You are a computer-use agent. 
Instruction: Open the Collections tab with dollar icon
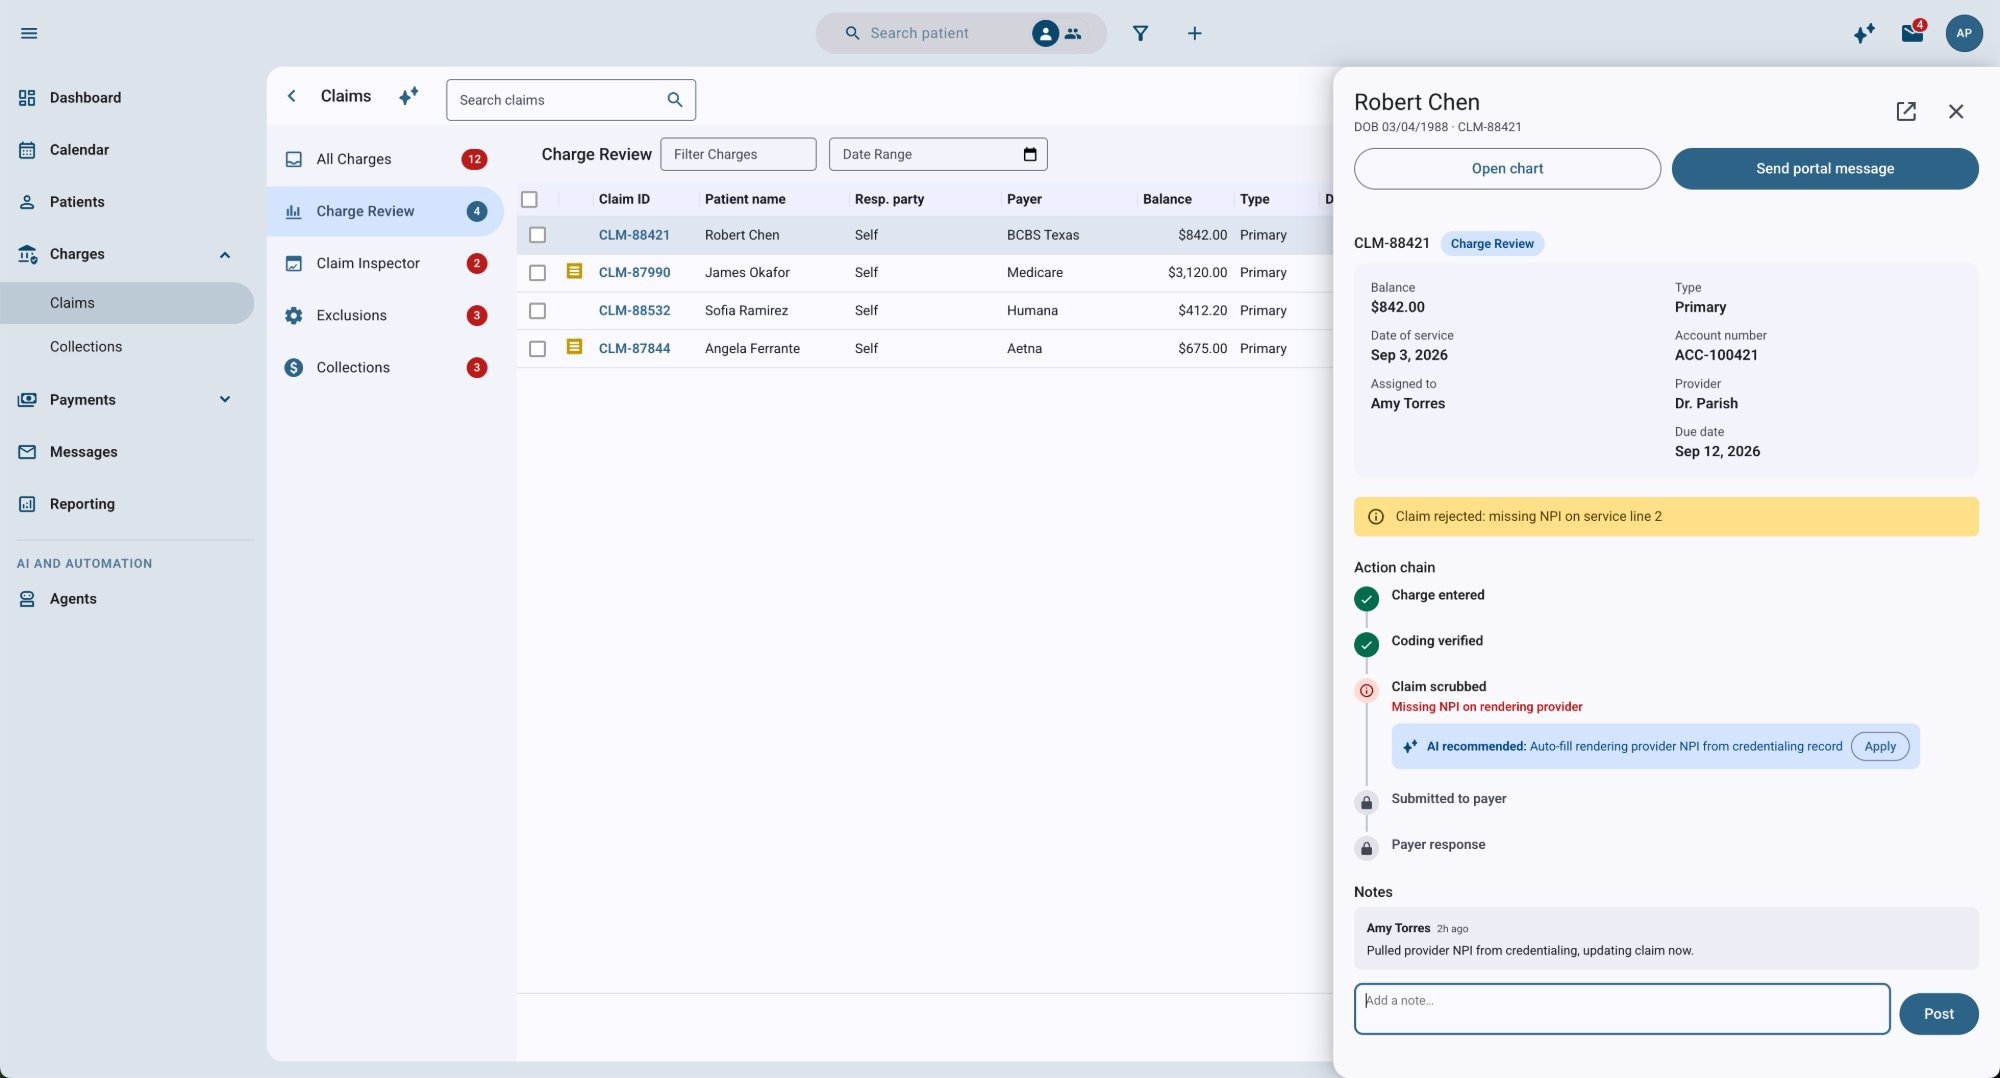386,367
